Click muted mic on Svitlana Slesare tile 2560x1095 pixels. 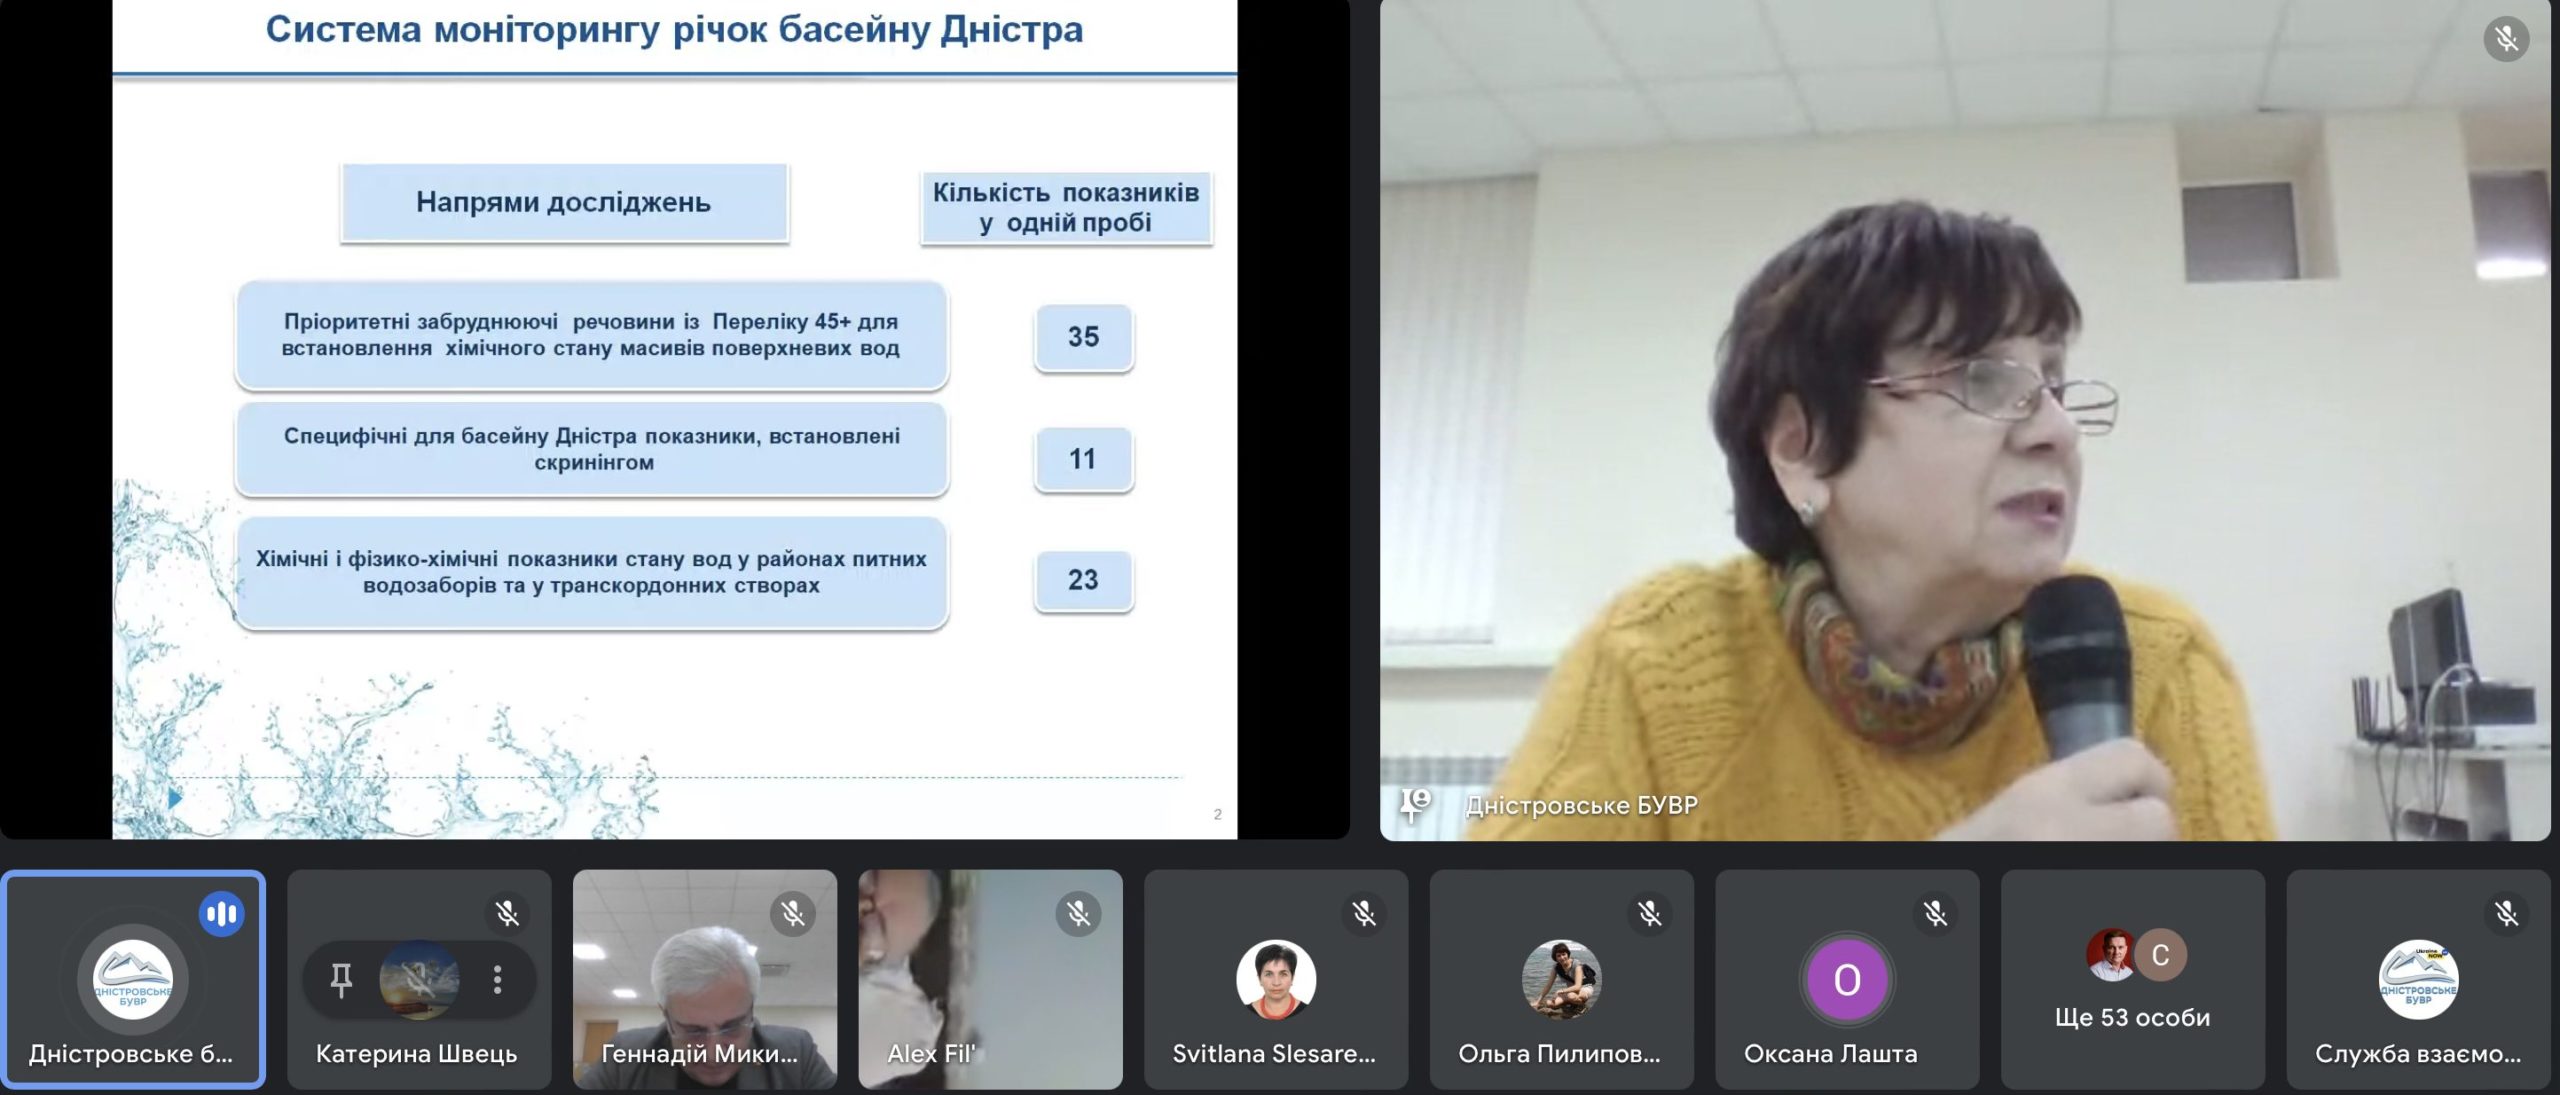pos(1364,913)
